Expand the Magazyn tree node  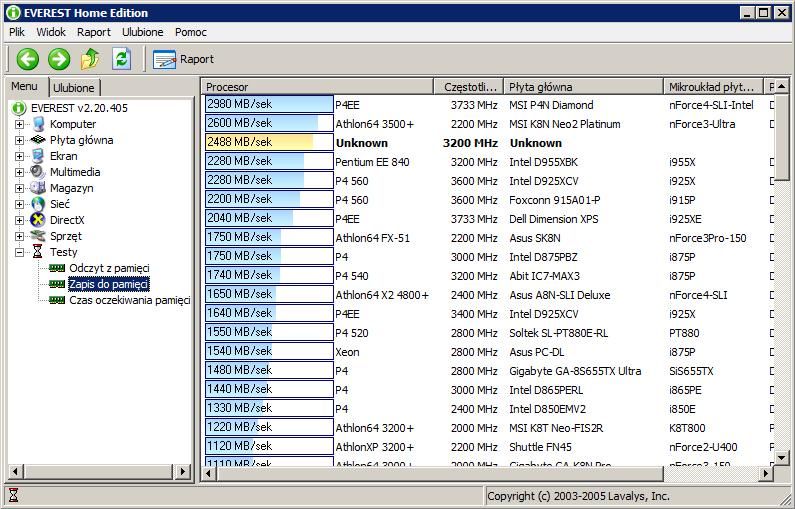coord(19,188)
